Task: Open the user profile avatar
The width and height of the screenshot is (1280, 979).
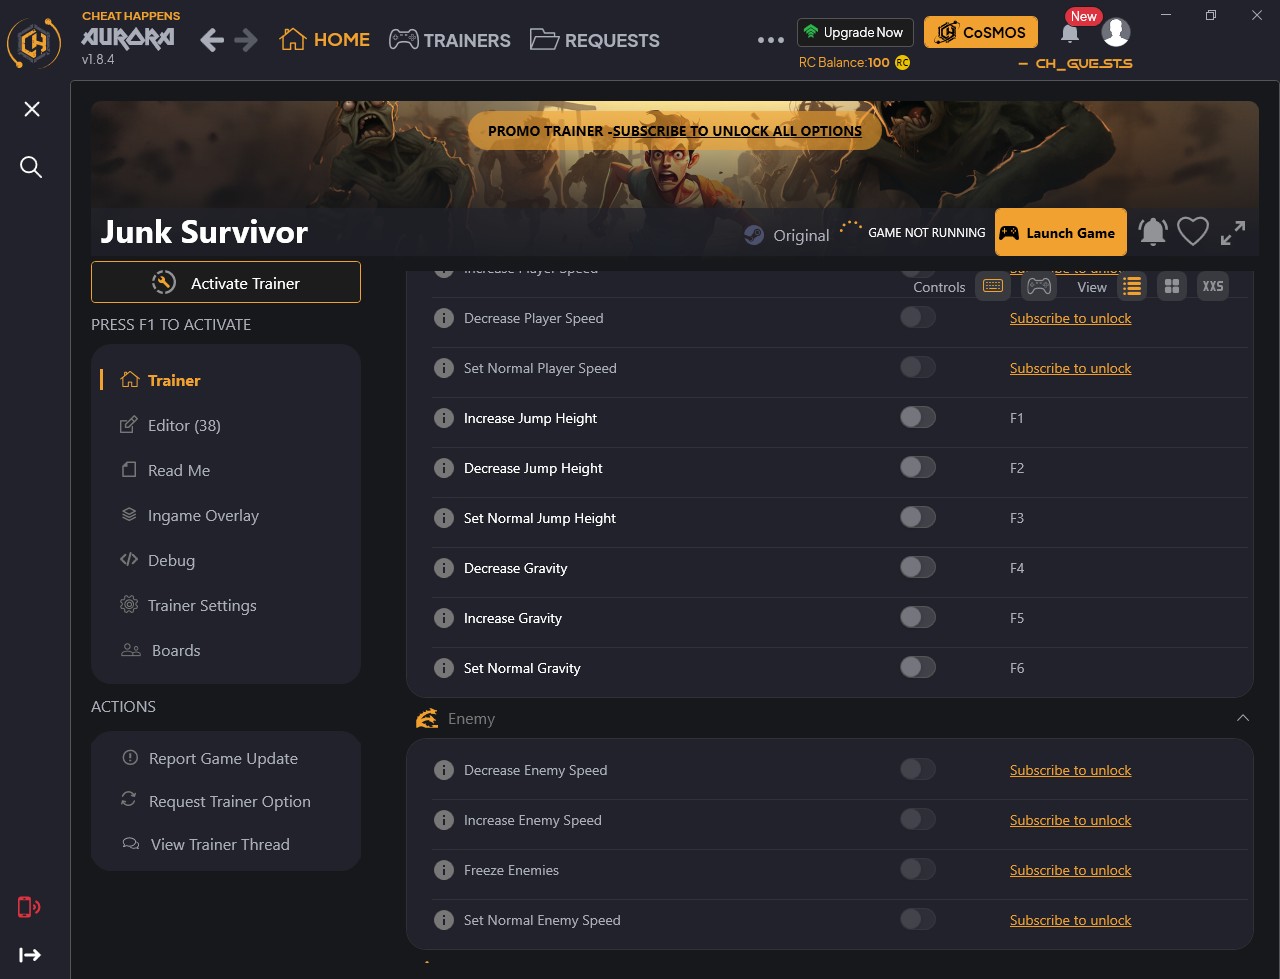Action: (x=1116, y=32)
